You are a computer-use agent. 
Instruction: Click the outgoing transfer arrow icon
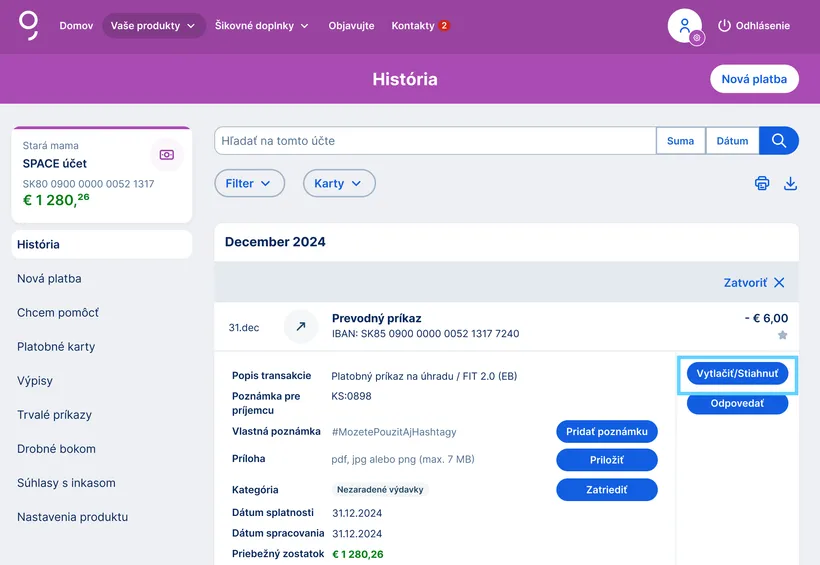[x=300, y=327]
